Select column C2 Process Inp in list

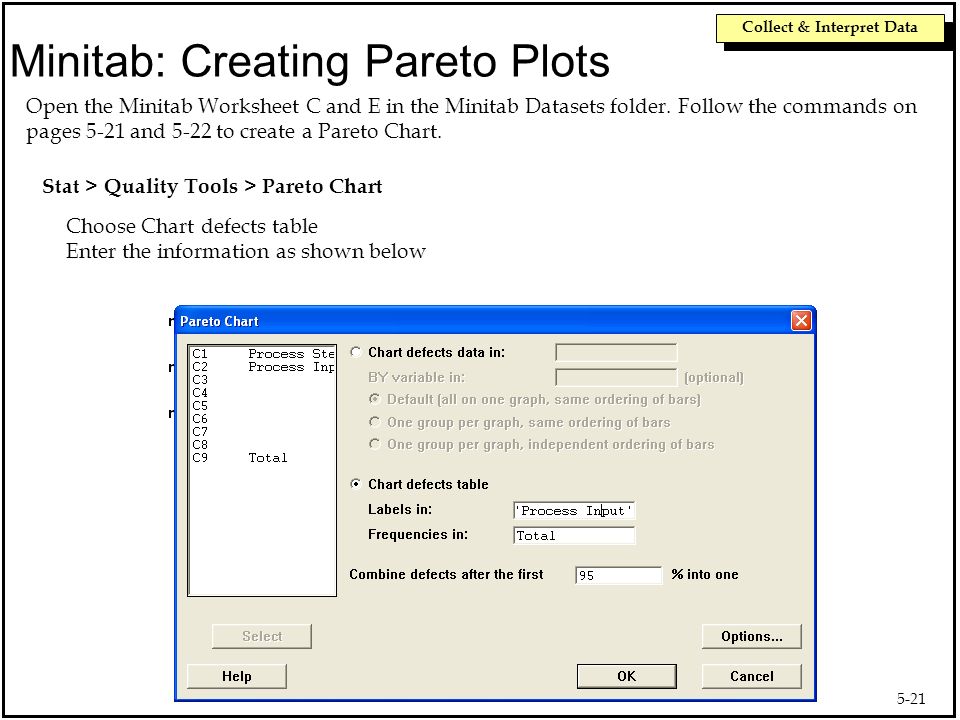(263, 367)
